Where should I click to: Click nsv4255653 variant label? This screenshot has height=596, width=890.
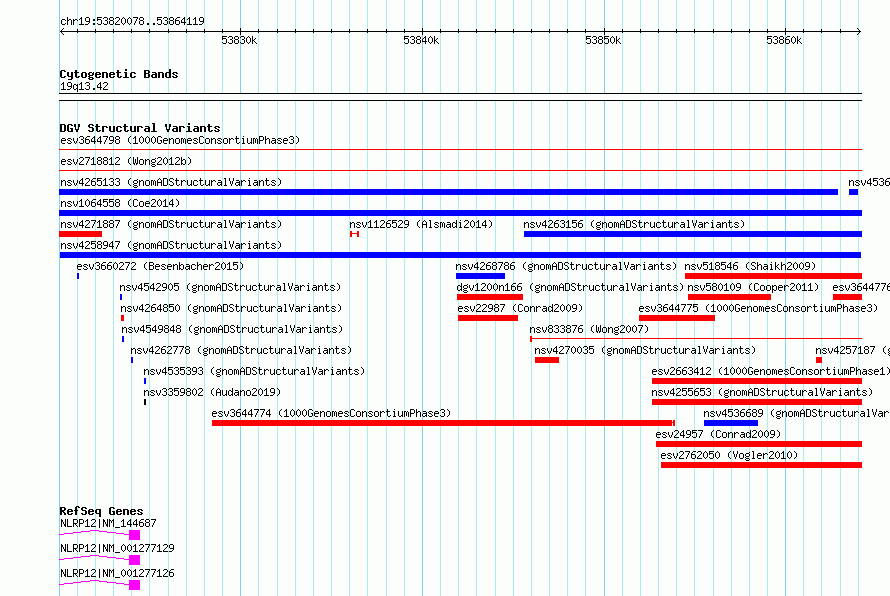pos(762,392)
